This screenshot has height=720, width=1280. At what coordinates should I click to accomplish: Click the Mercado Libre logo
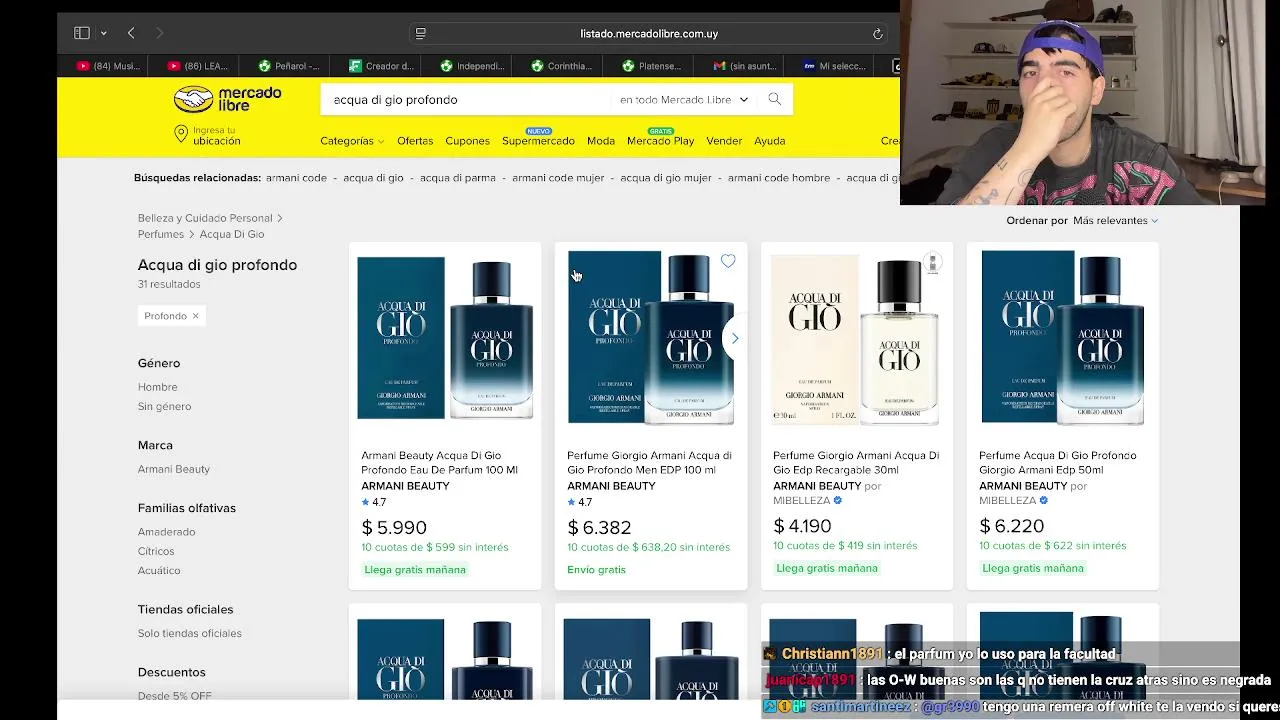[228, 99]
